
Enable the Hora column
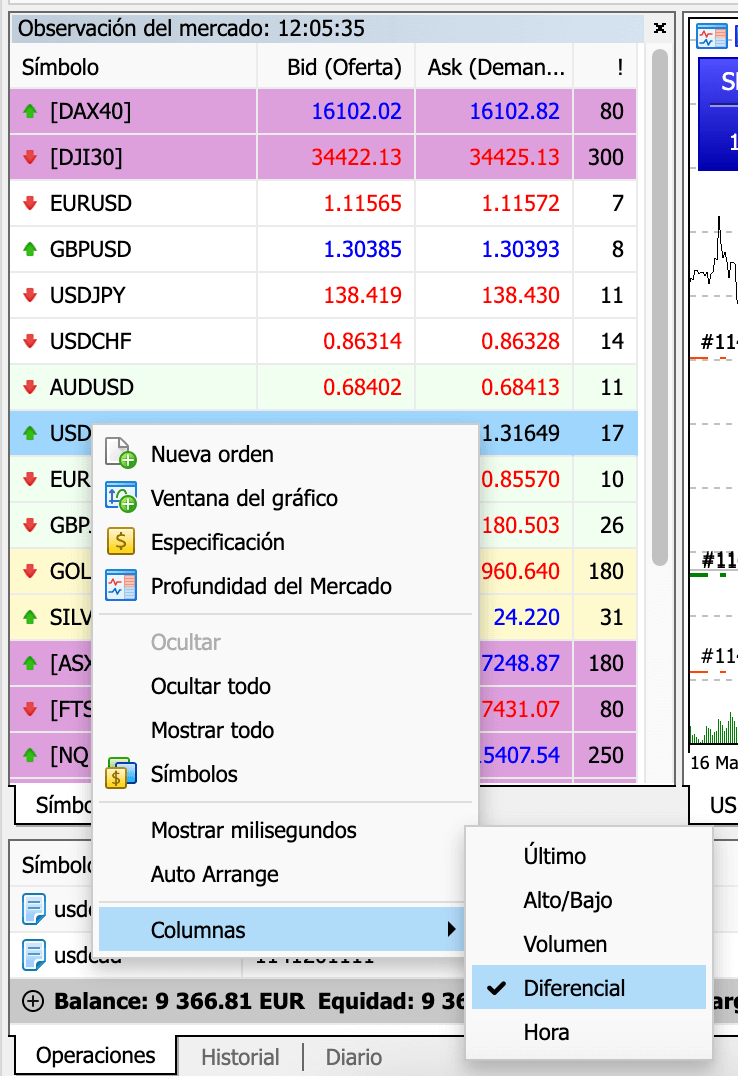click(x=546, y=1031)
